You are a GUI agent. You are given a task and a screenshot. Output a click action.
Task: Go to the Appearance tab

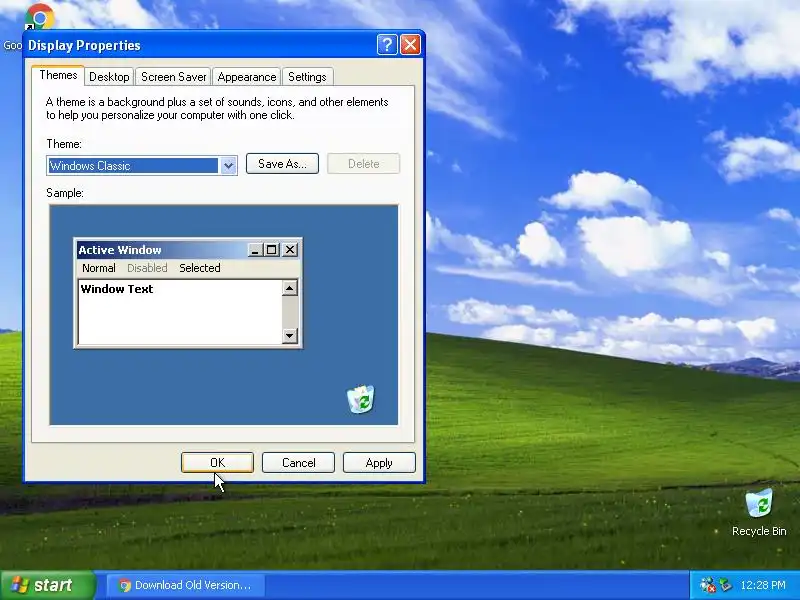(x=246, y=77)
